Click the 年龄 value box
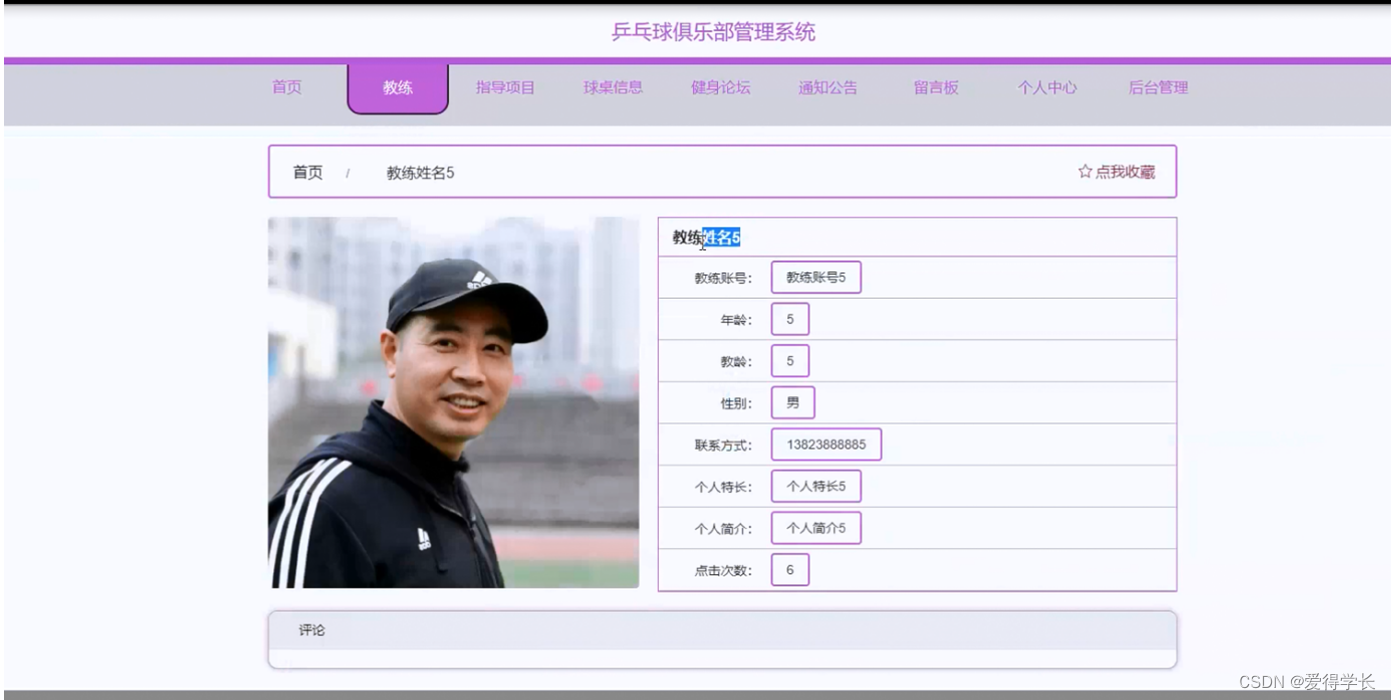The width and height of the screenshot is (1391, 700). (790, 320)
